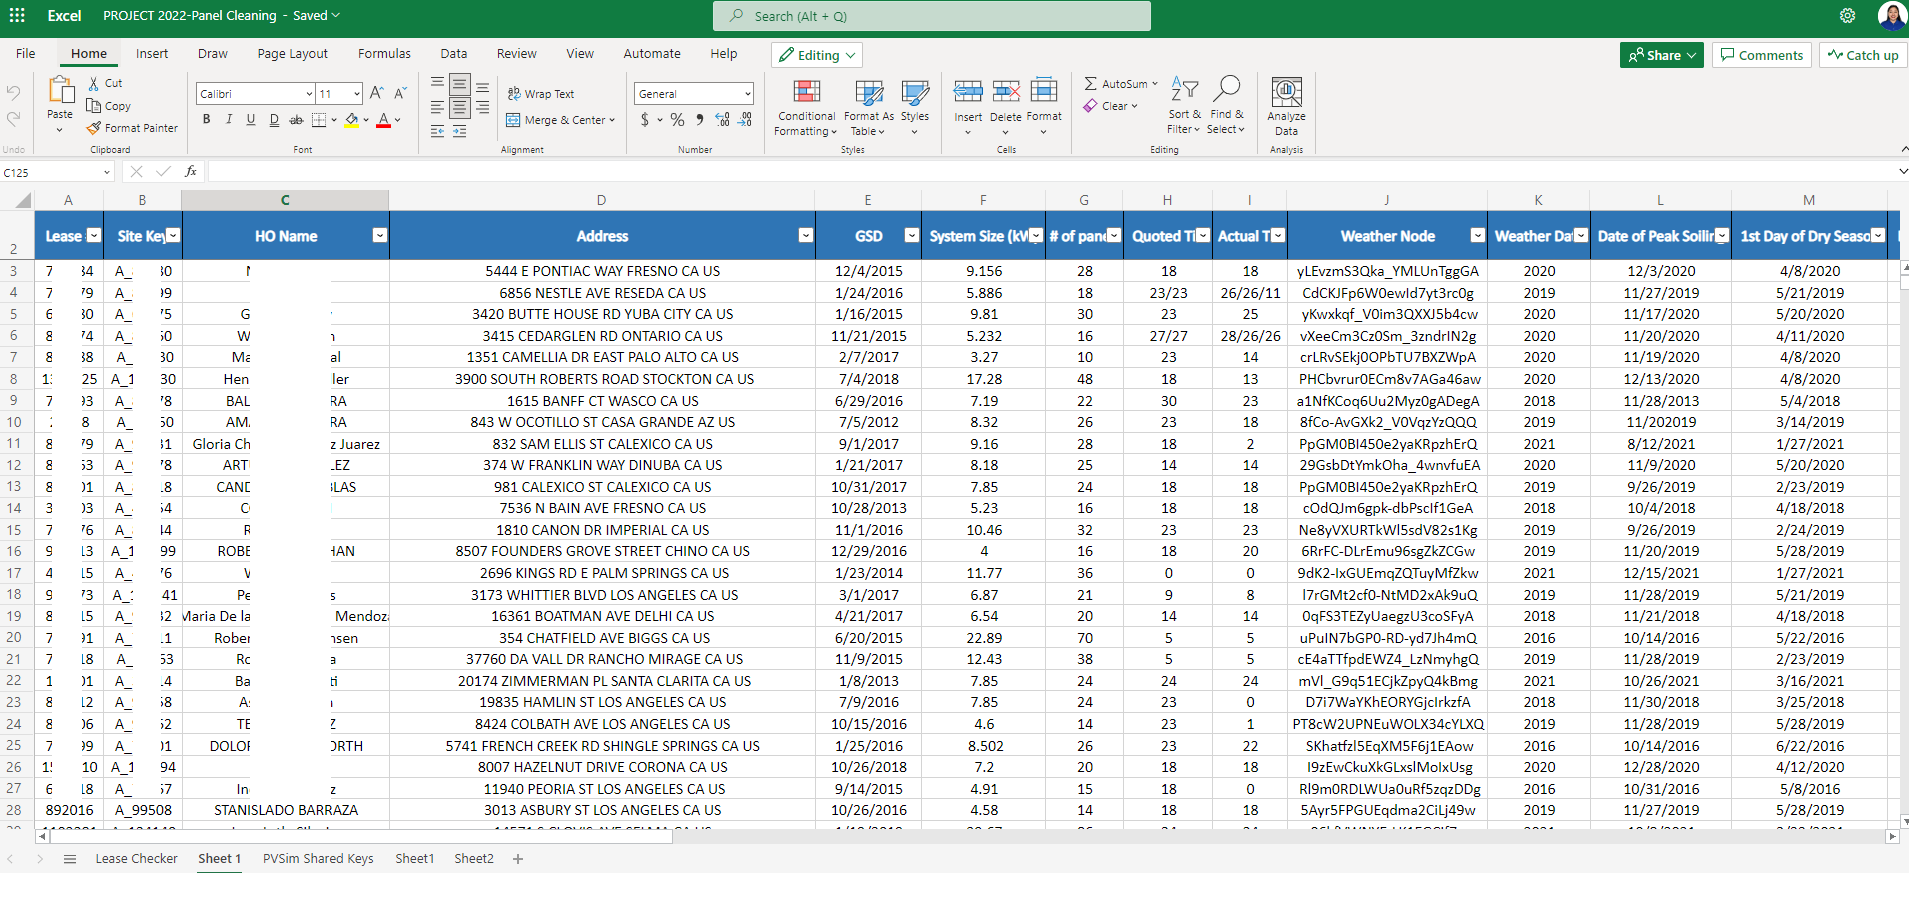1909x902 pixels.
Task: Click the Format Painter icon
Action: point(94,128)
